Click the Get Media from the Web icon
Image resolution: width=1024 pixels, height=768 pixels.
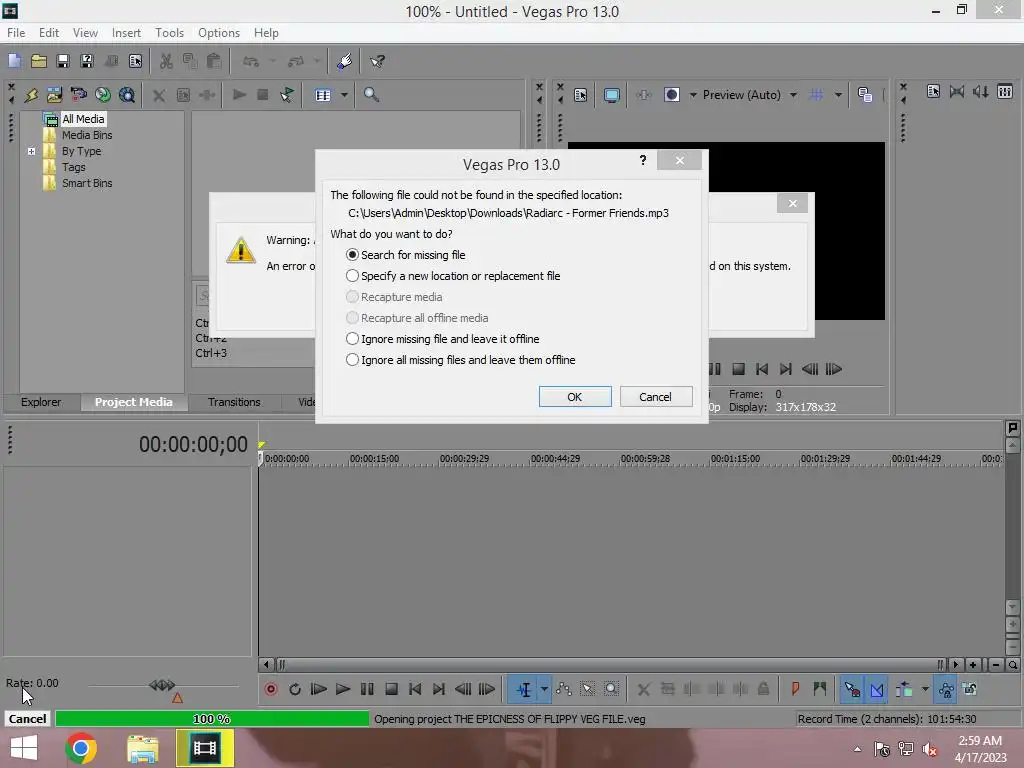point(103,95)
